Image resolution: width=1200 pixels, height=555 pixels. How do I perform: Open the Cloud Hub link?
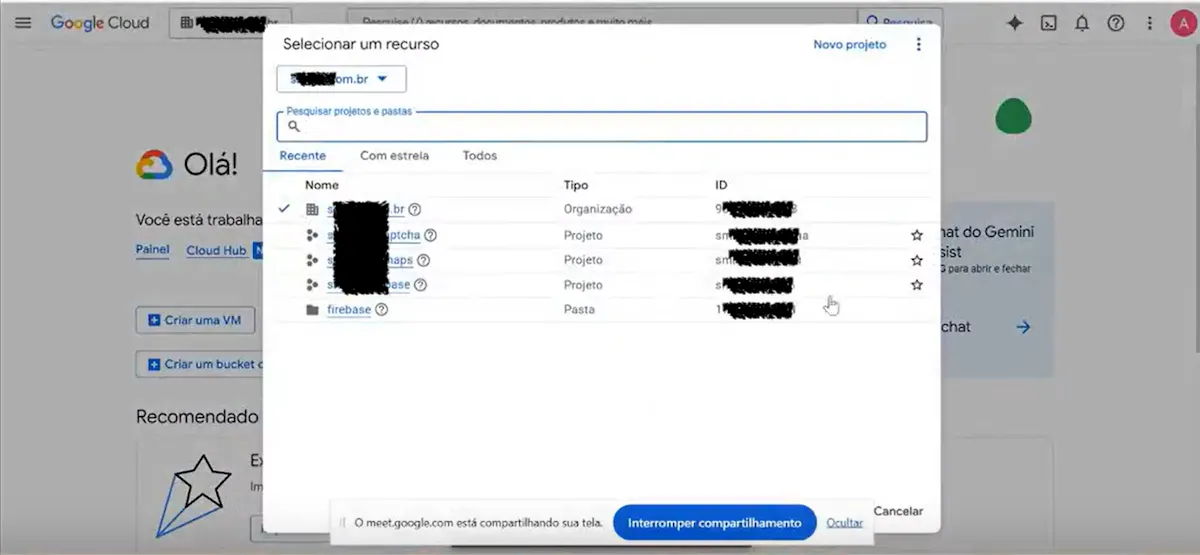[216, 251]
